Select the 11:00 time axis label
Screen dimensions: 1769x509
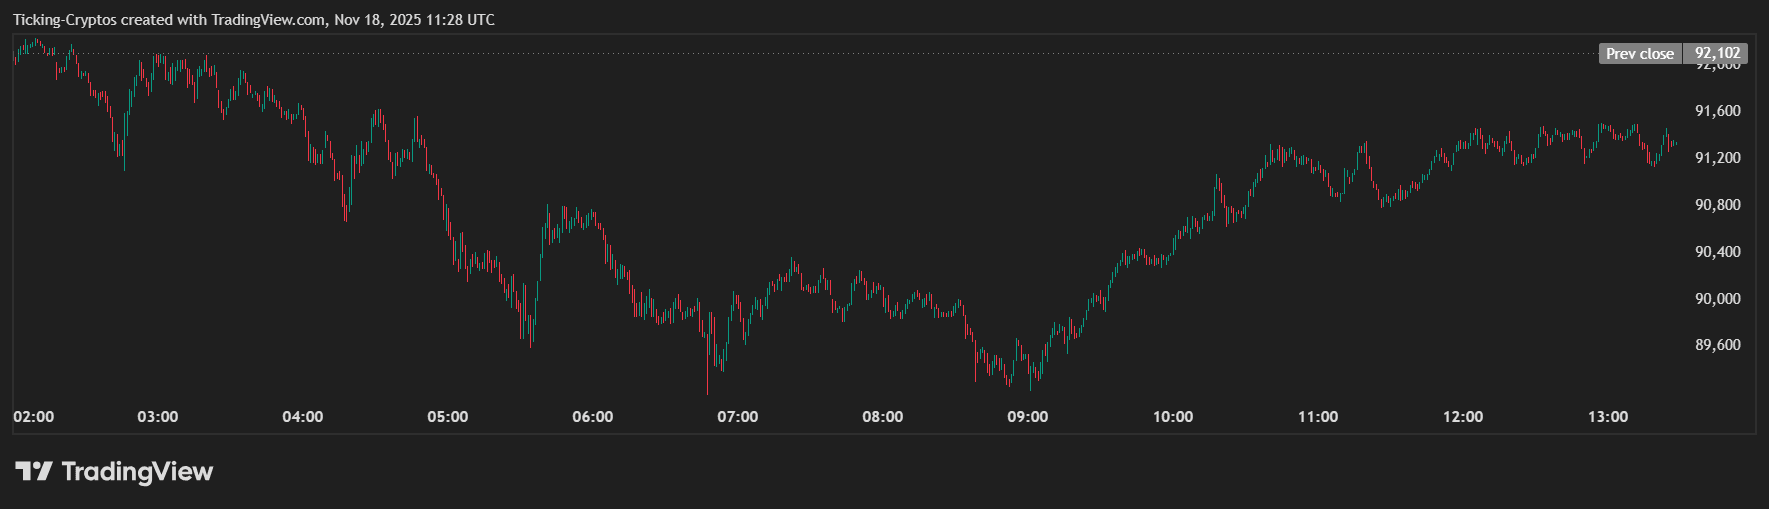pos(1318,417)
